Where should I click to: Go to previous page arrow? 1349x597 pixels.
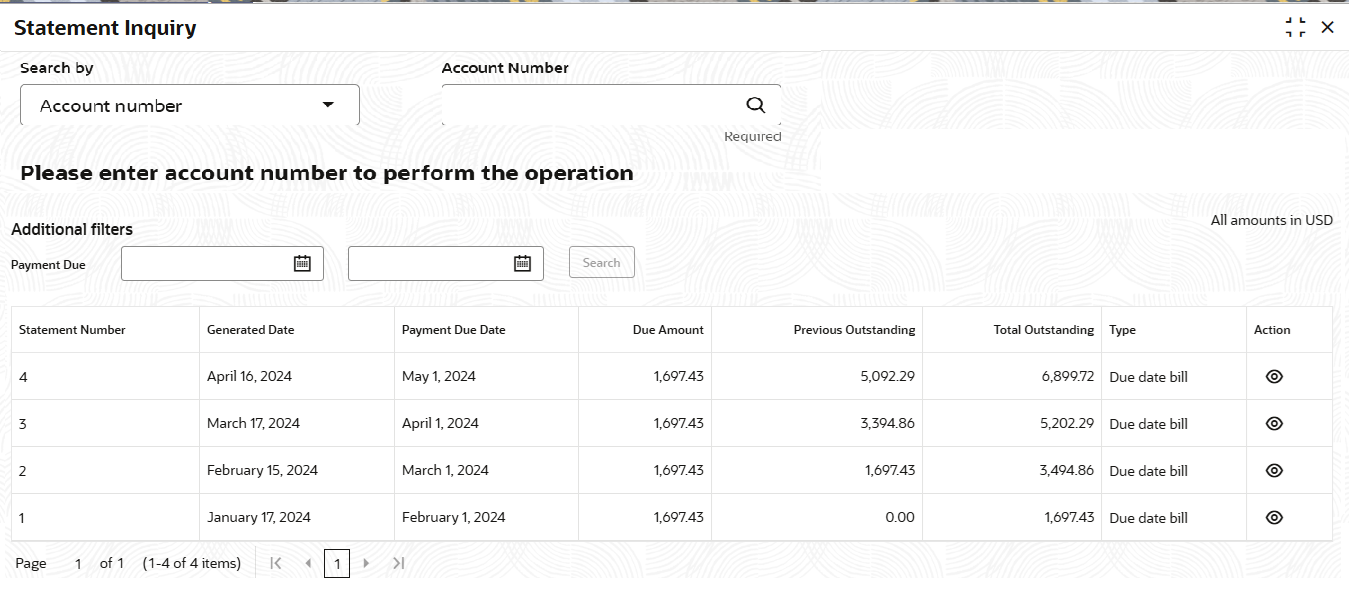pyautogui.click(x=308, y=563)
